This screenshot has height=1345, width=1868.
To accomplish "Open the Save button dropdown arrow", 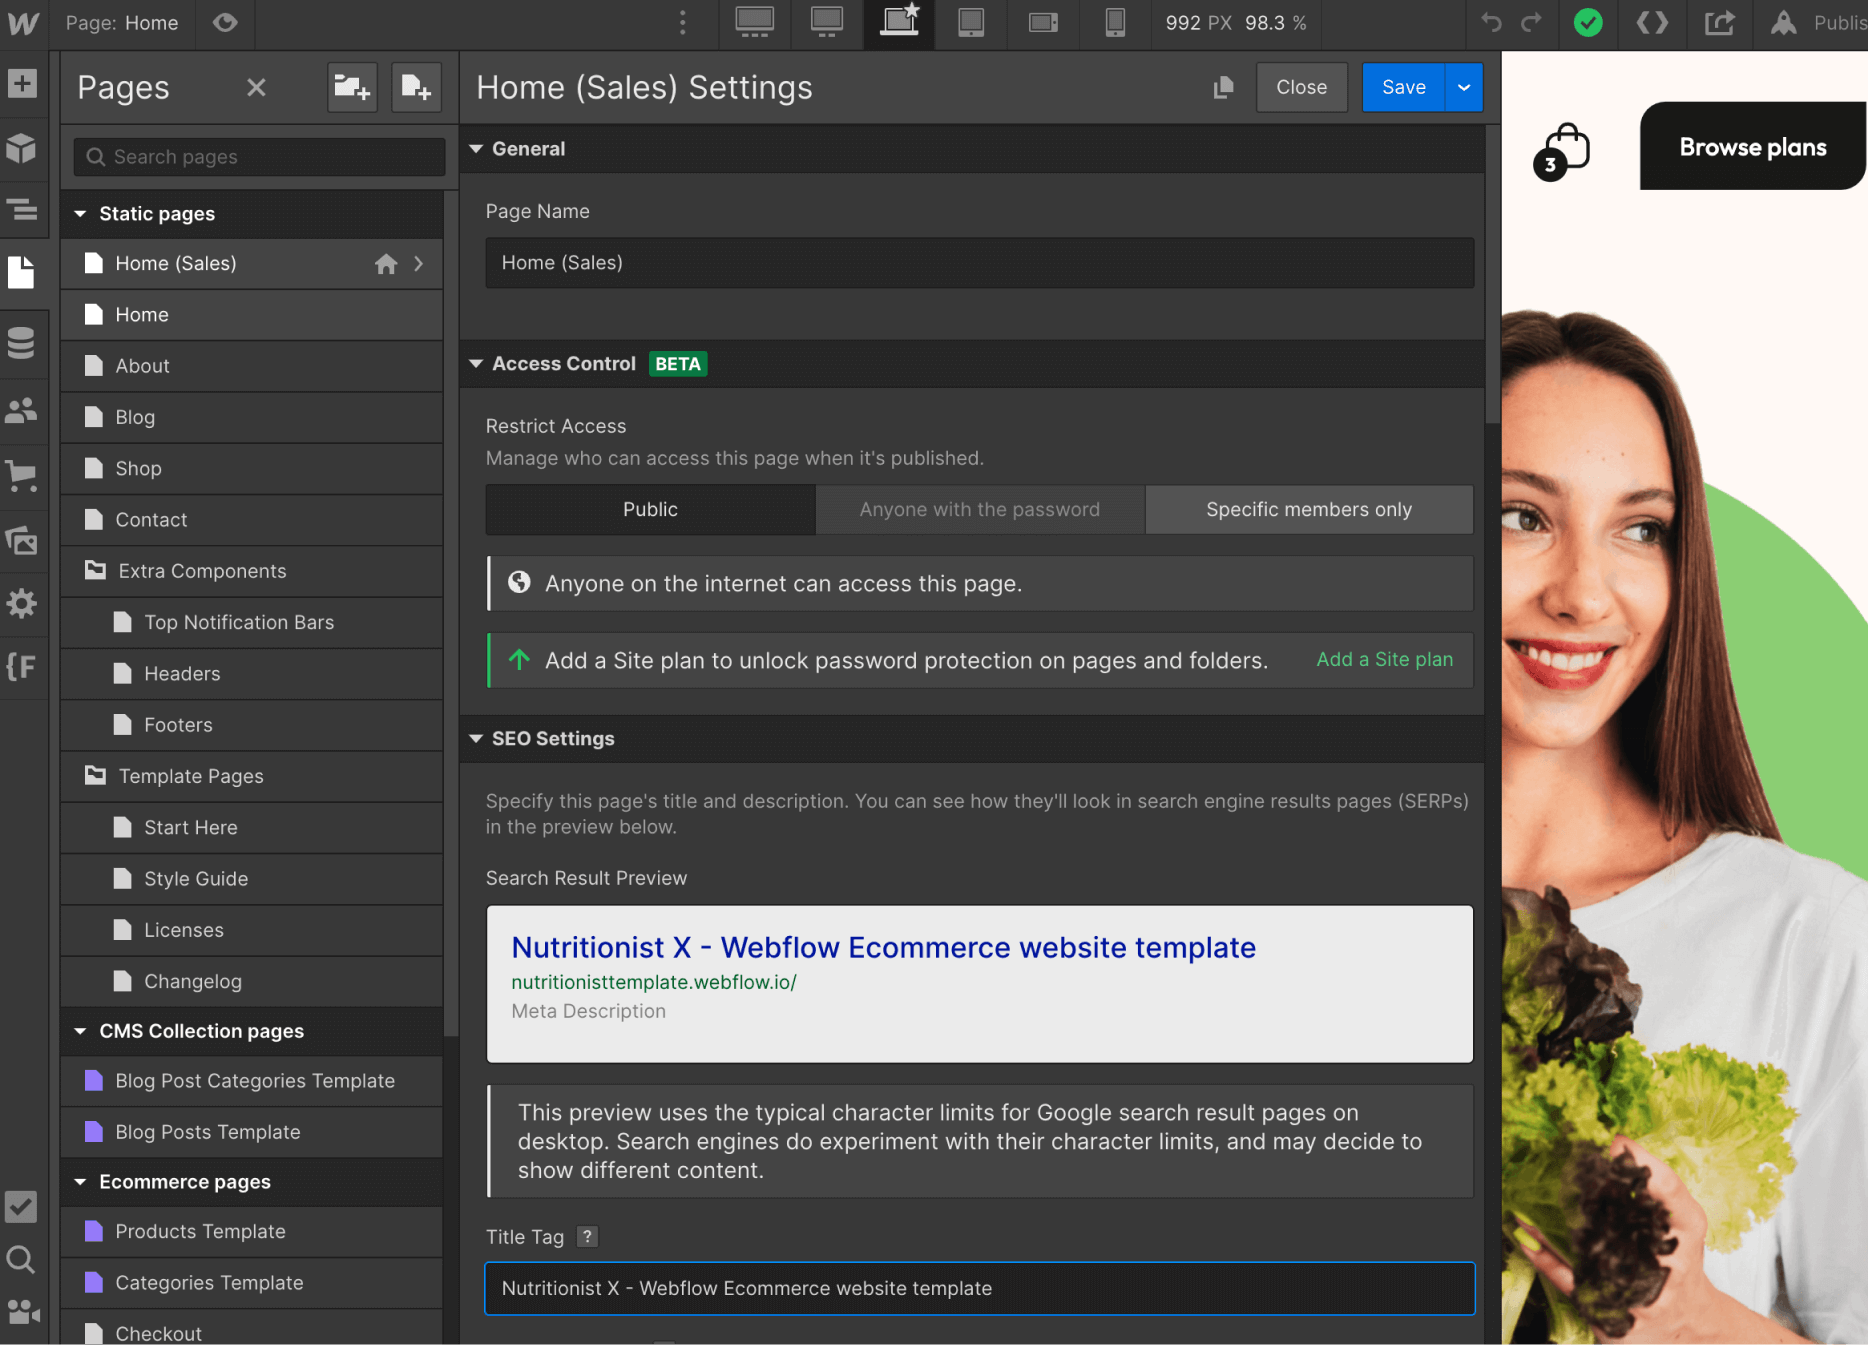I will (x=1463, y=87).
